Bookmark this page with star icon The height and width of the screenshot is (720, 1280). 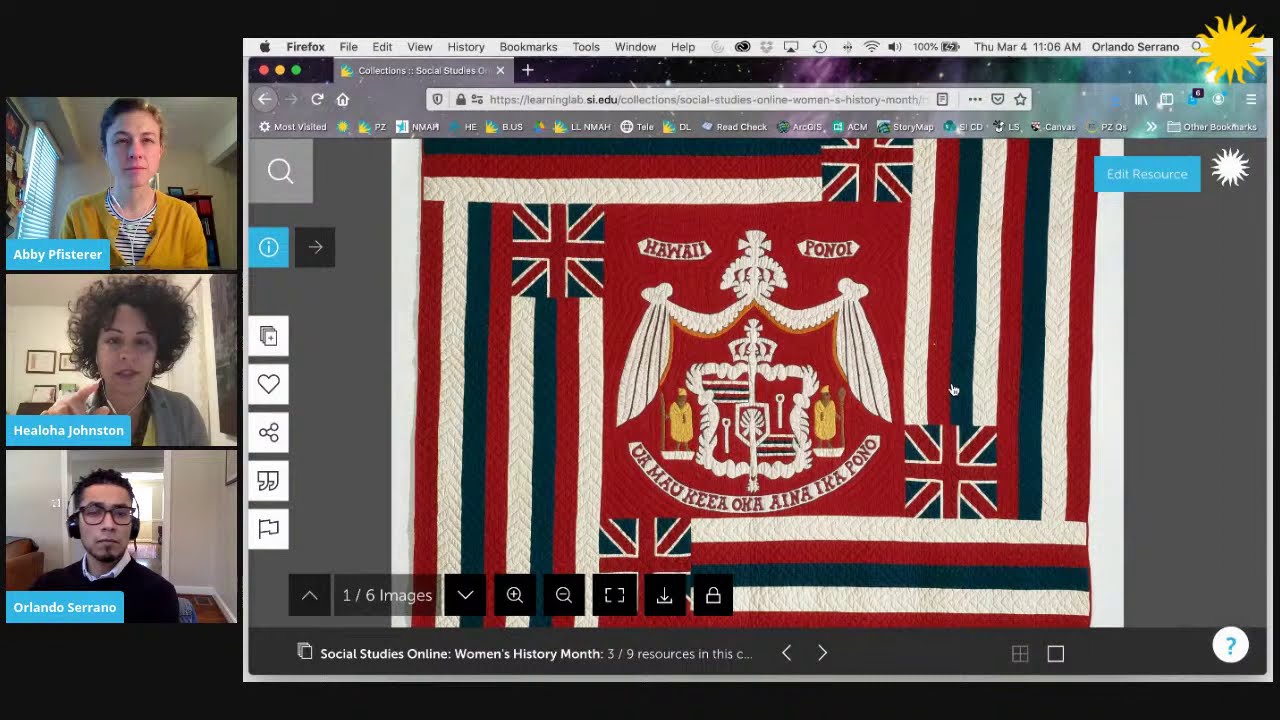pyautogui.click(x=1020, y=100)
